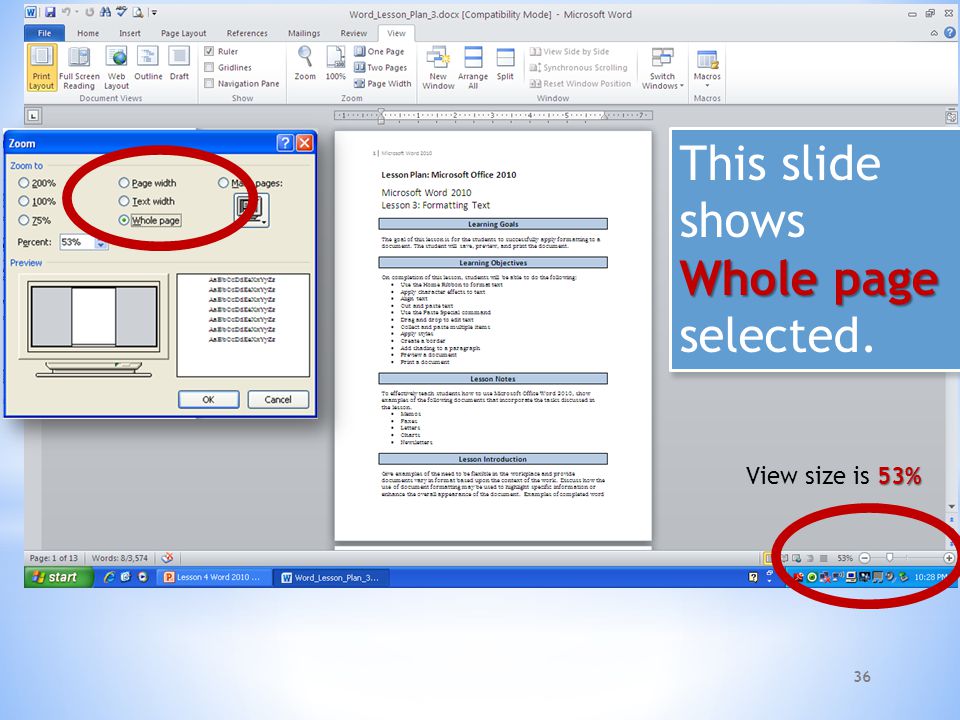This screenshot has width=960, height=720.
Task: Open the Undo history dropdown arrow
Action: [x=77, y=12]
